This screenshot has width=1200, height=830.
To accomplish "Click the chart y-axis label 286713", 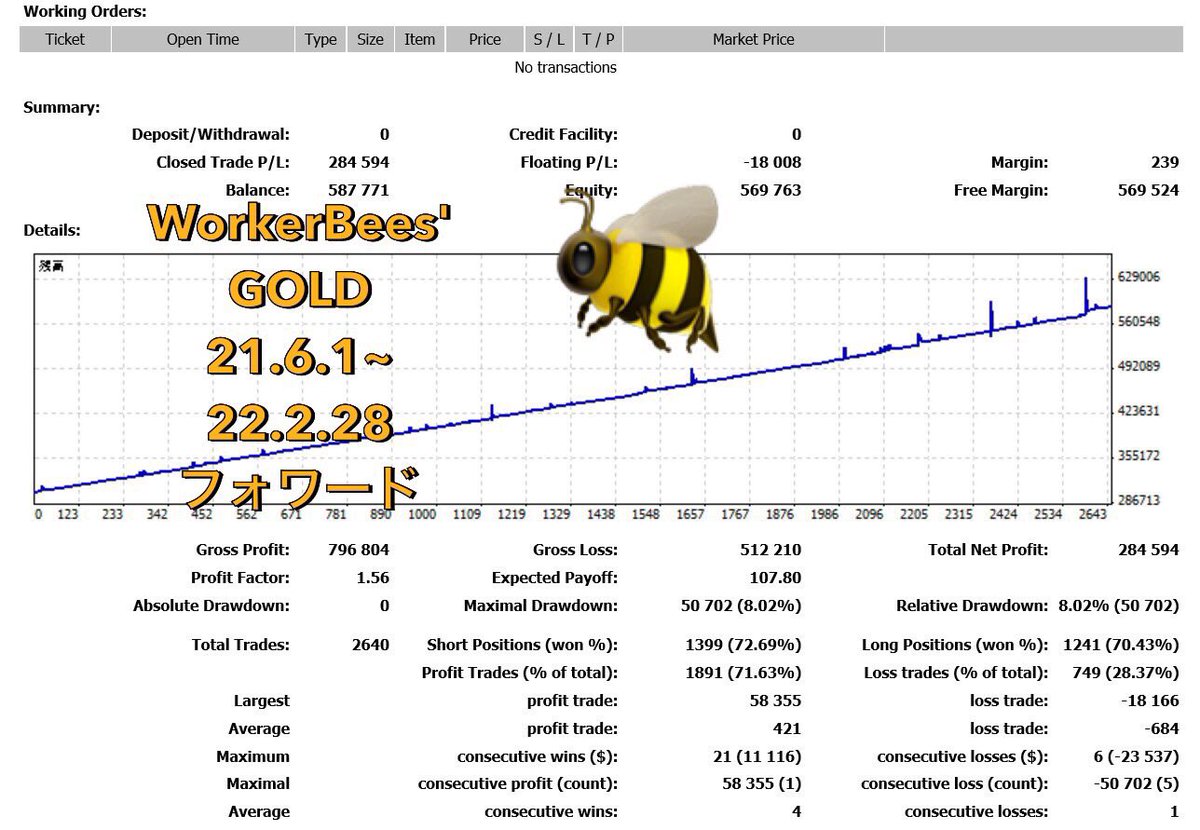I will [x=1139, y=499].
